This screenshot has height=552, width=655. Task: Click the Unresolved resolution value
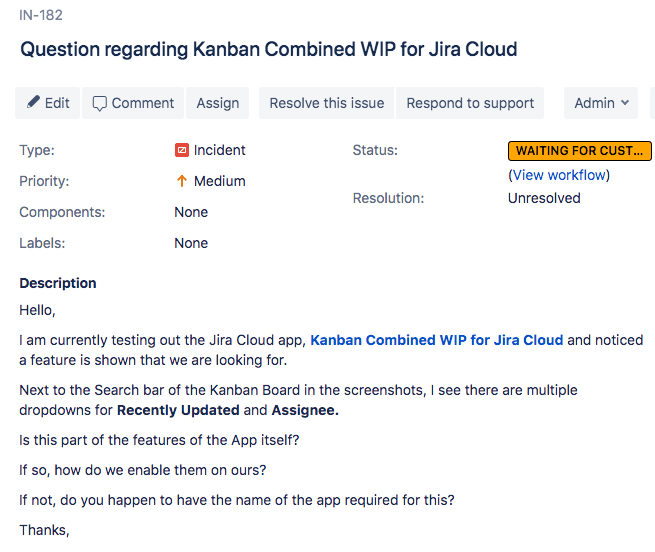(x=544, y=198)
